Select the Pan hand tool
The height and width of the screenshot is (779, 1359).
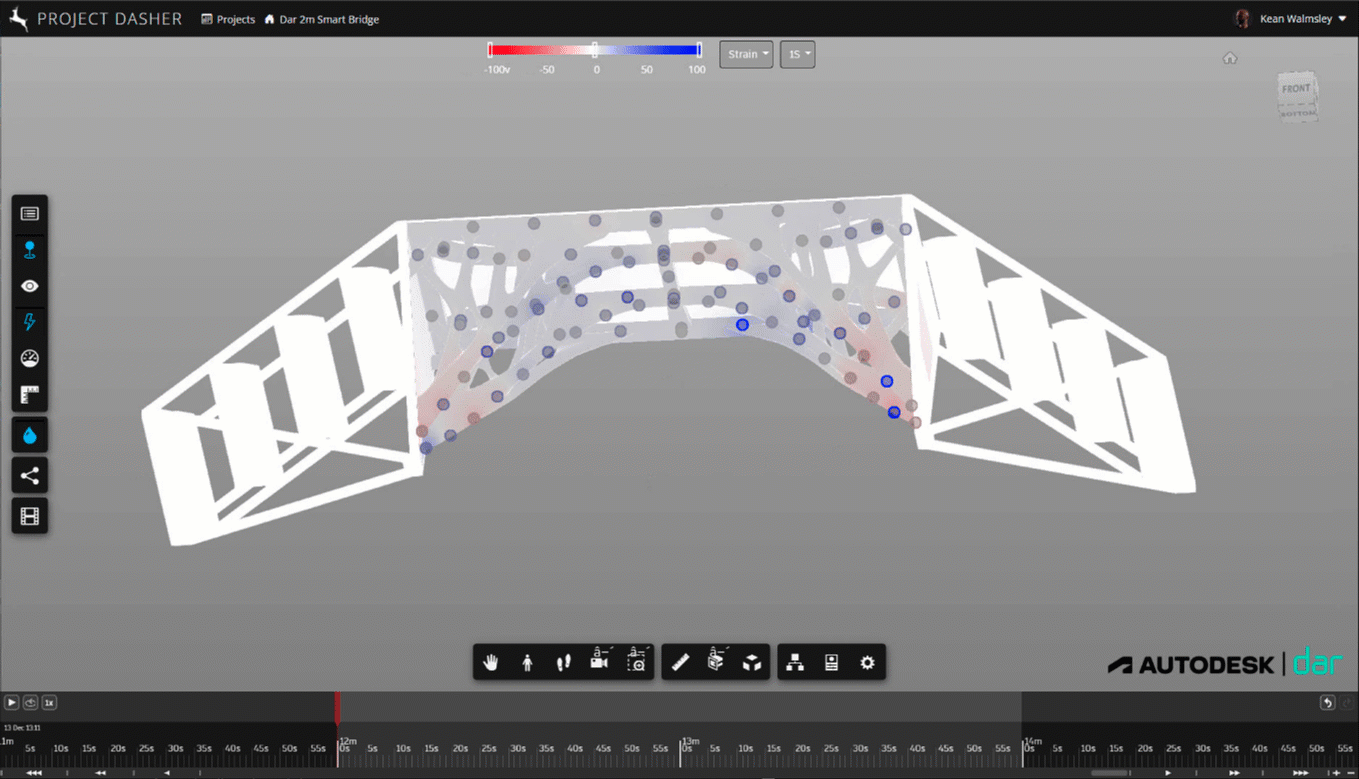pyautogui.click(x=491, y=662)
